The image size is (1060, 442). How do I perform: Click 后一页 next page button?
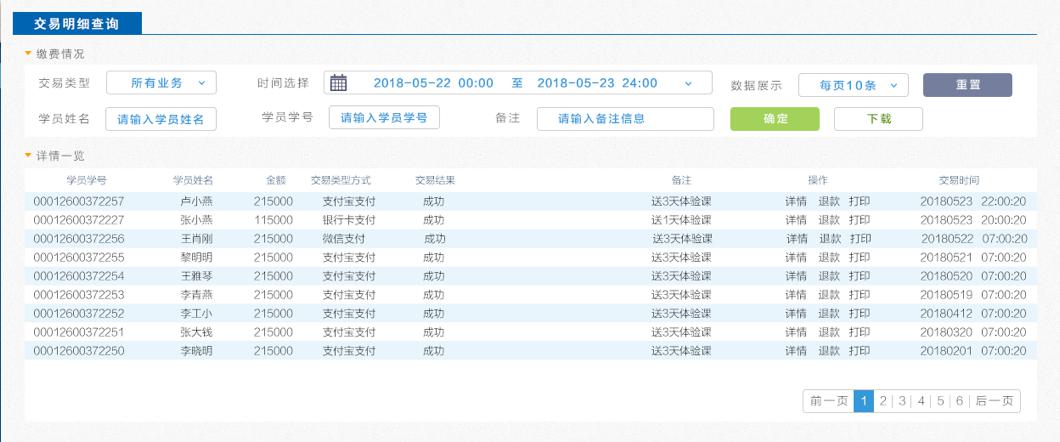click(995, 401)
